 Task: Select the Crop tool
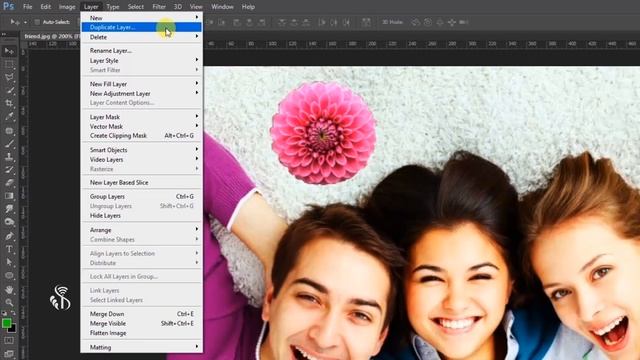[x=9, y=104]
